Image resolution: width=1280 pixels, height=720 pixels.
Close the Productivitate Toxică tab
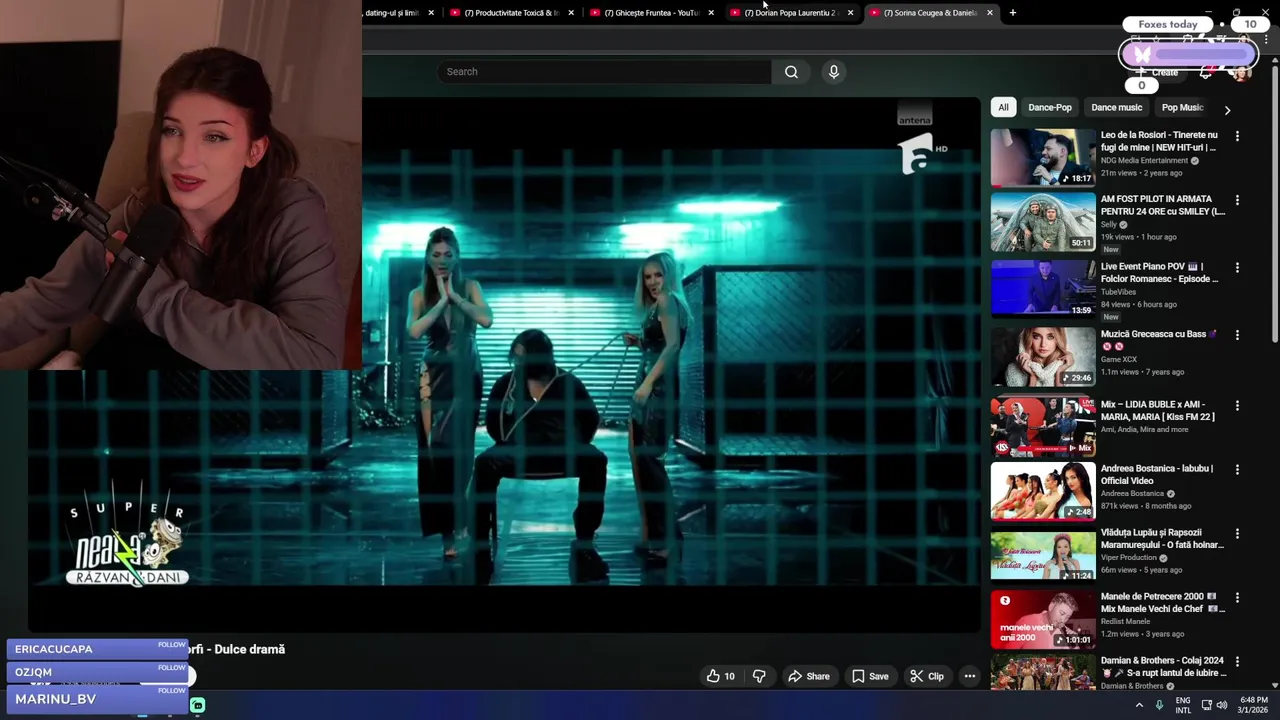point(571,13)
